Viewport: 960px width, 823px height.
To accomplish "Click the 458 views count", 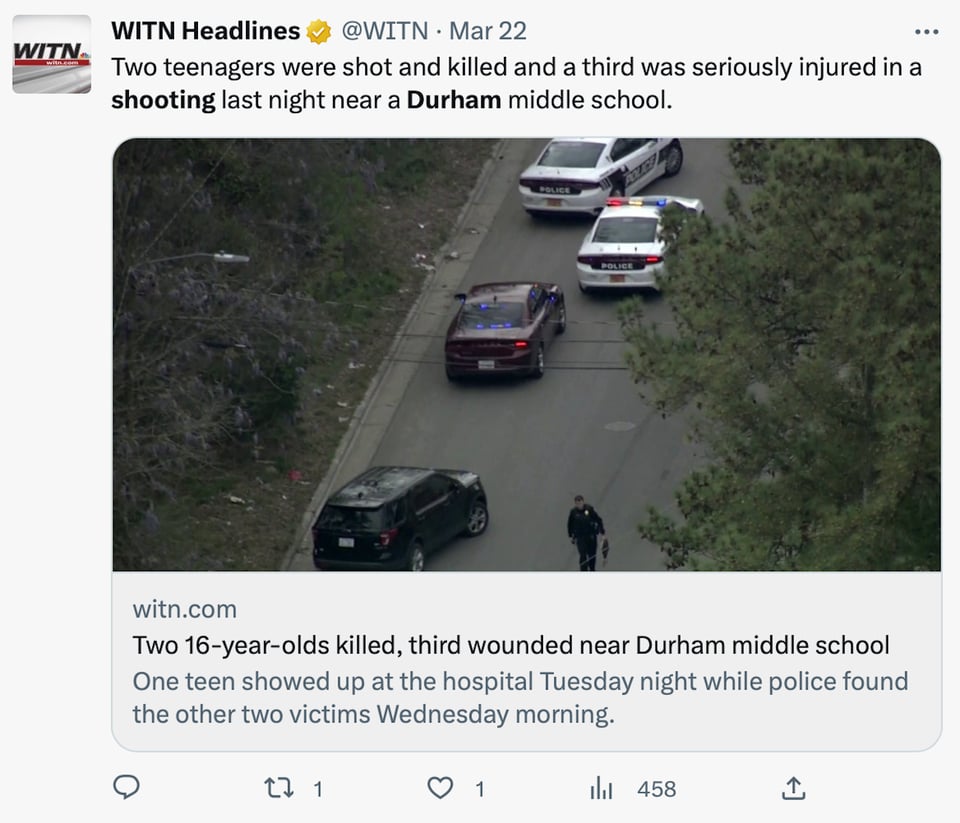I will tap(656, 789).
